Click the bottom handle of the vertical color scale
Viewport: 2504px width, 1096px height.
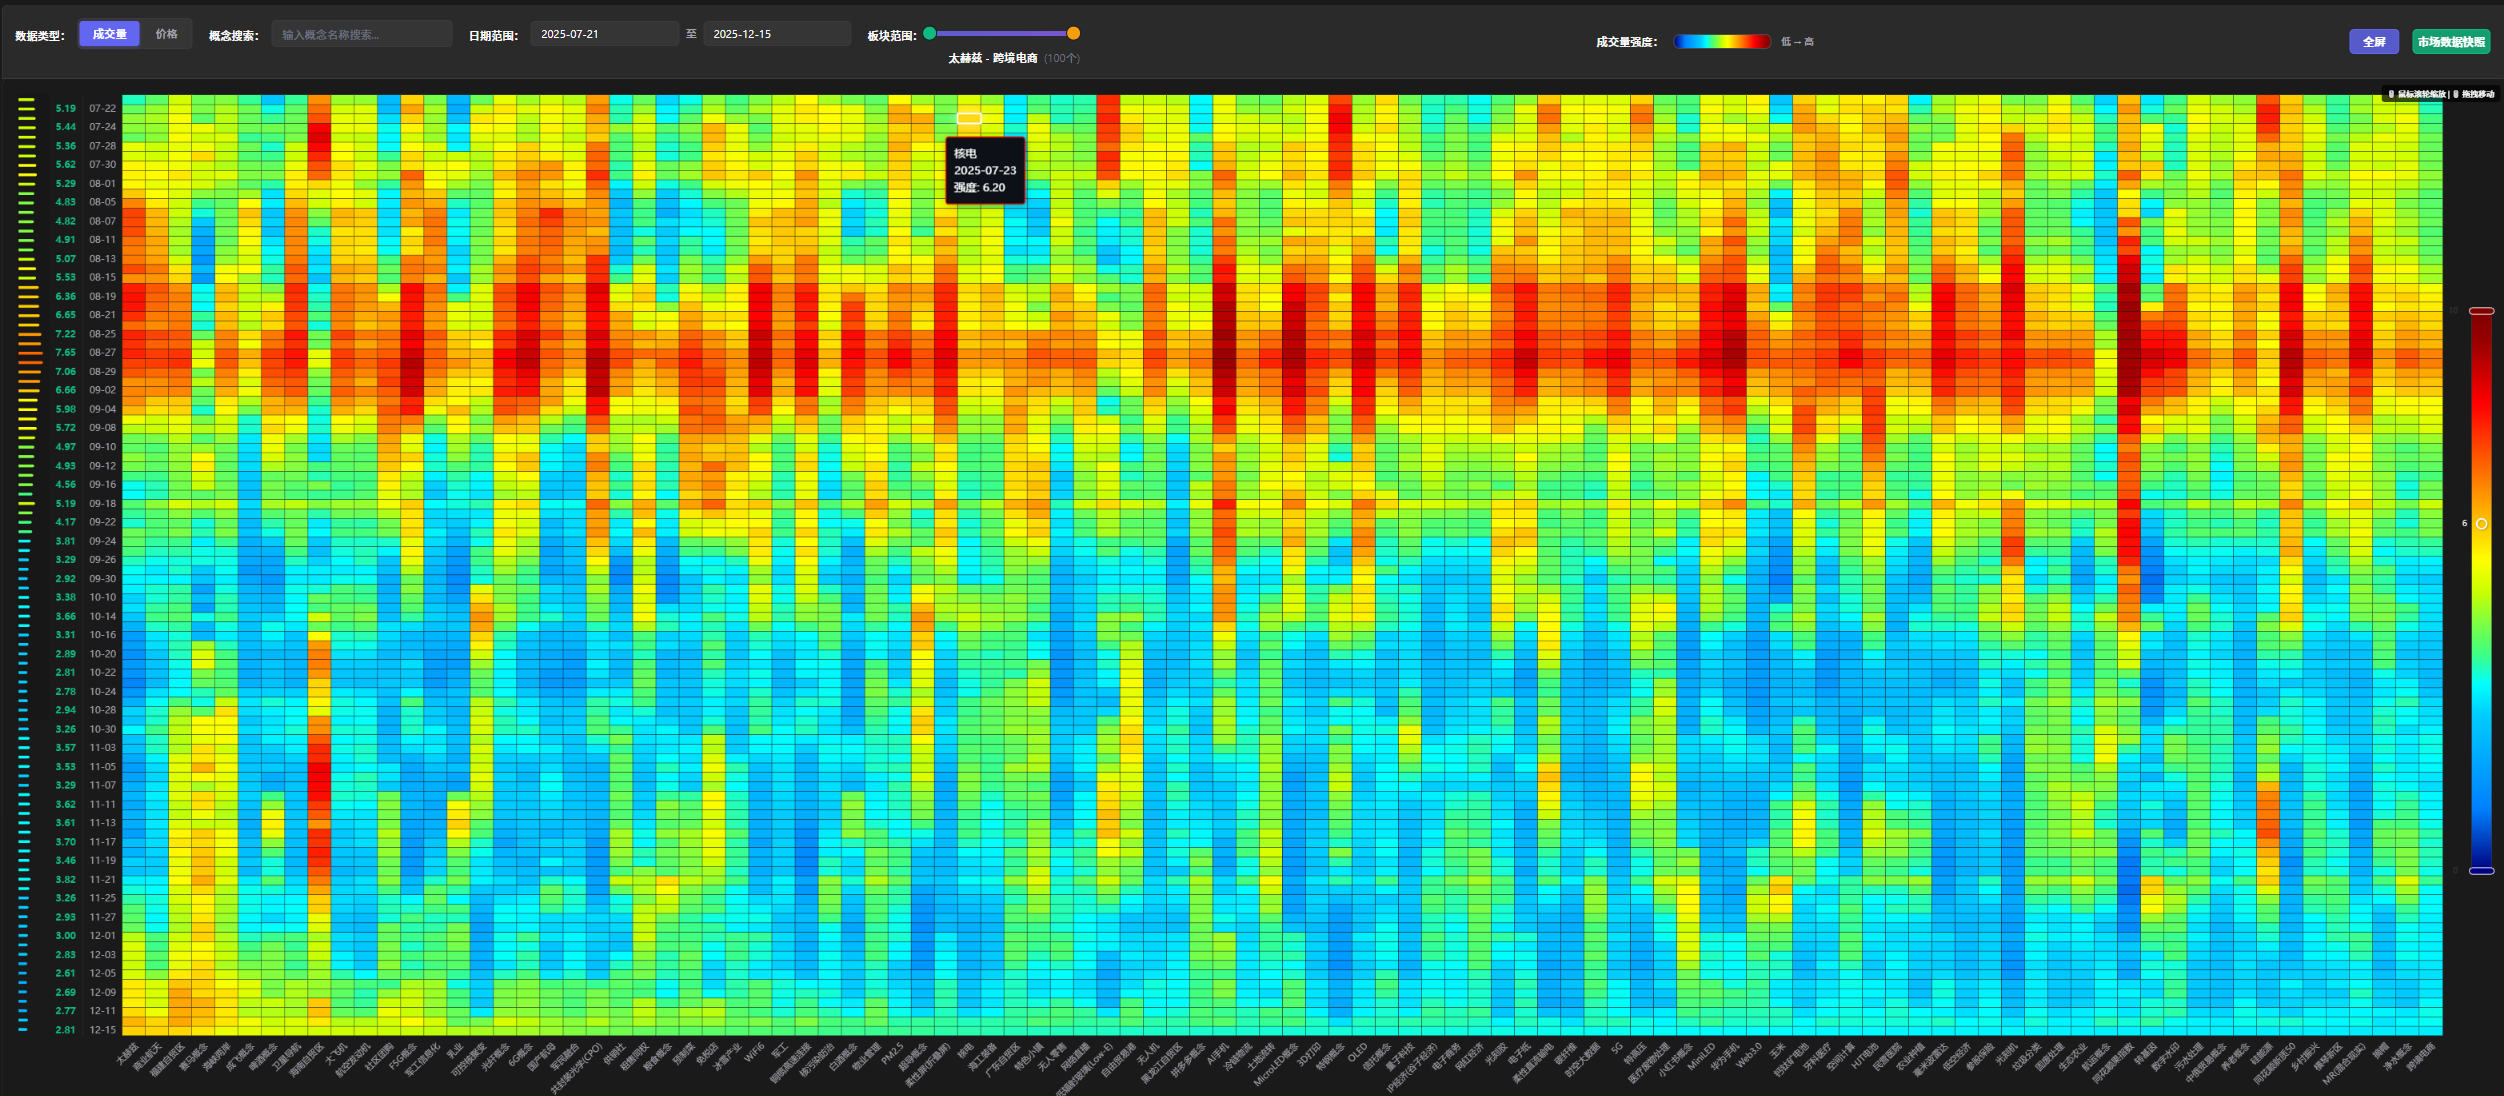[2481, 871]
